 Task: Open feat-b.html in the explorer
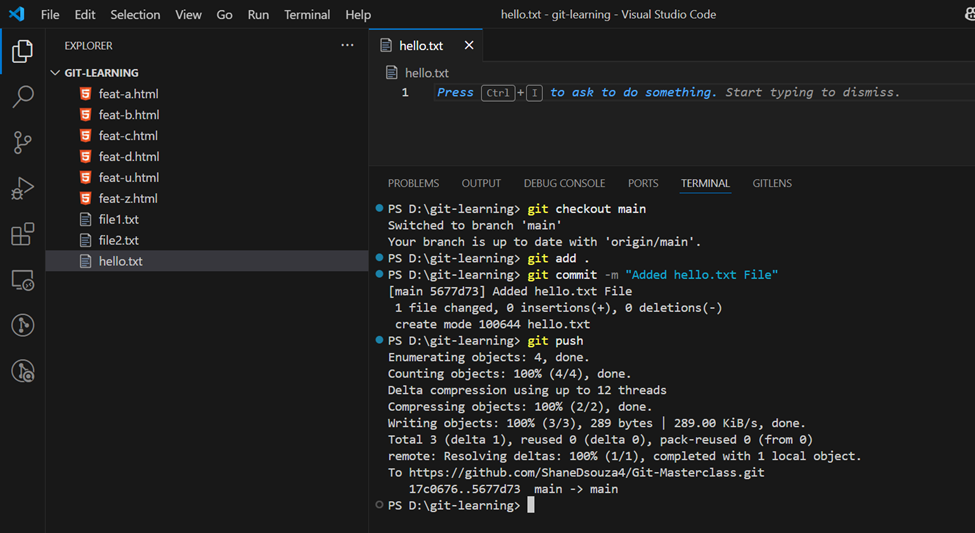coord(207,115)
